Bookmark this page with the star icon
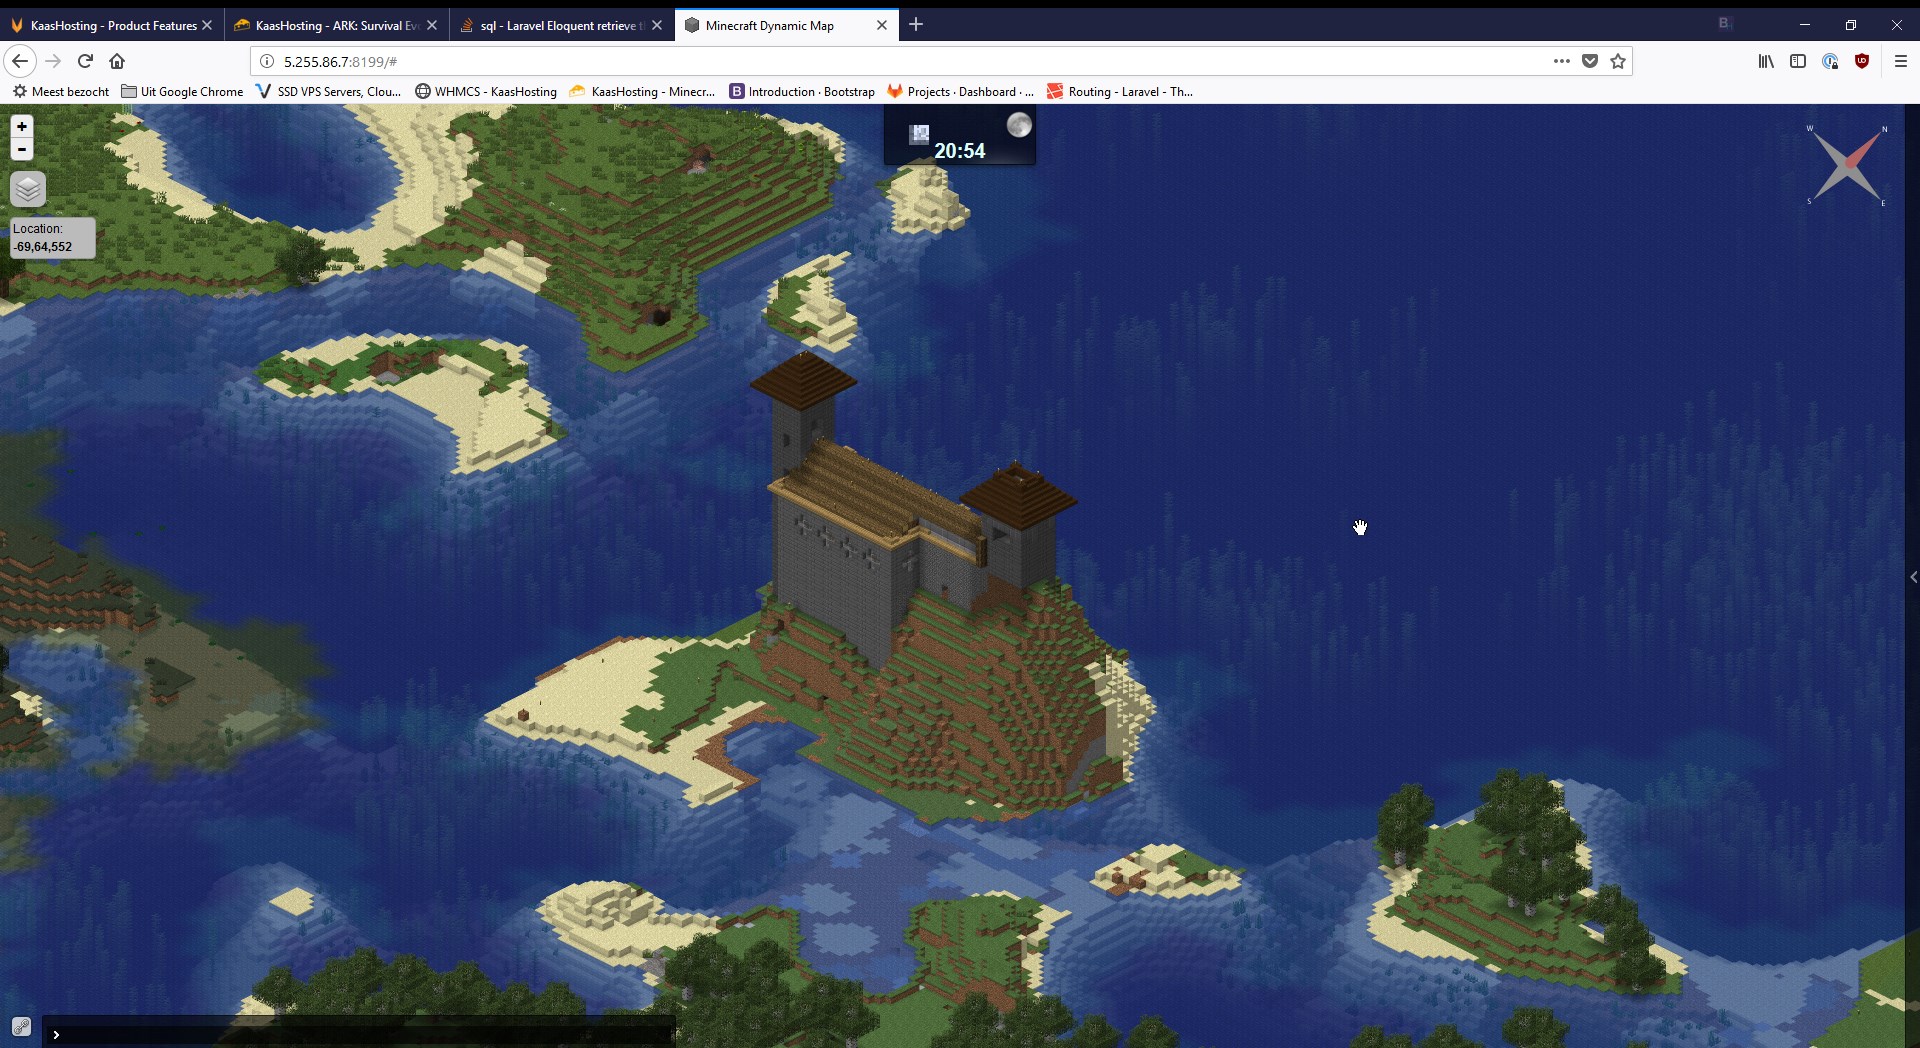This screenshot has width=1920, height=1048. (1618, 61)
